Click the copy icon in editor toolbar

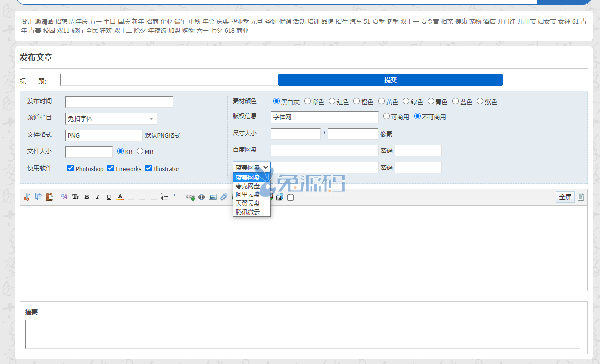[x=38, y=197]
